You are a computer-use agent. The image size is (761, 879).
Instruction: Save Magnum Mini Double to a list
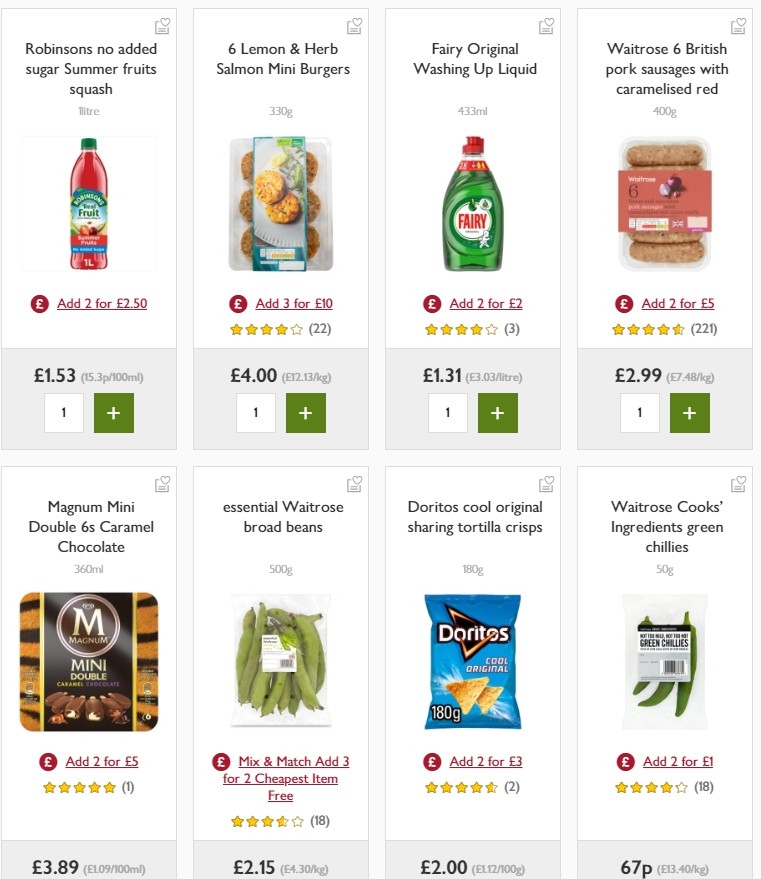[161, 483]
